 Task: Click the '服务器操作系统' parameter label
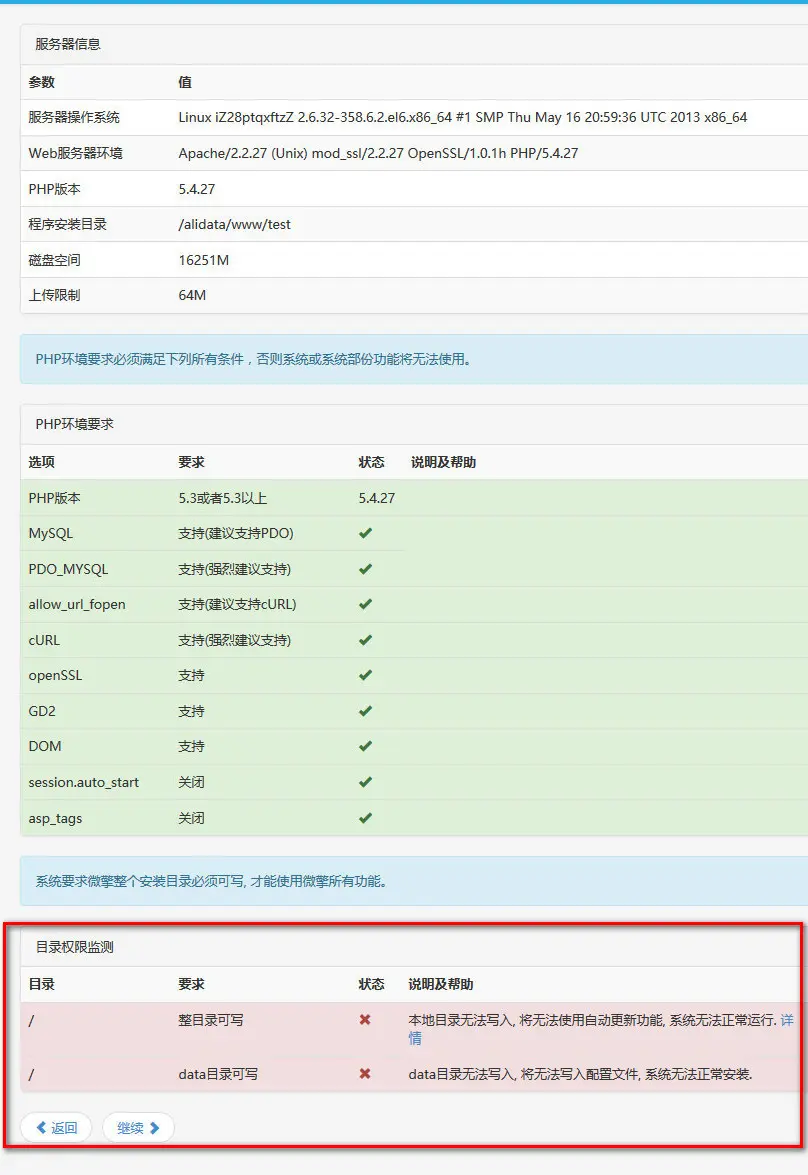(x=74, y=117)
